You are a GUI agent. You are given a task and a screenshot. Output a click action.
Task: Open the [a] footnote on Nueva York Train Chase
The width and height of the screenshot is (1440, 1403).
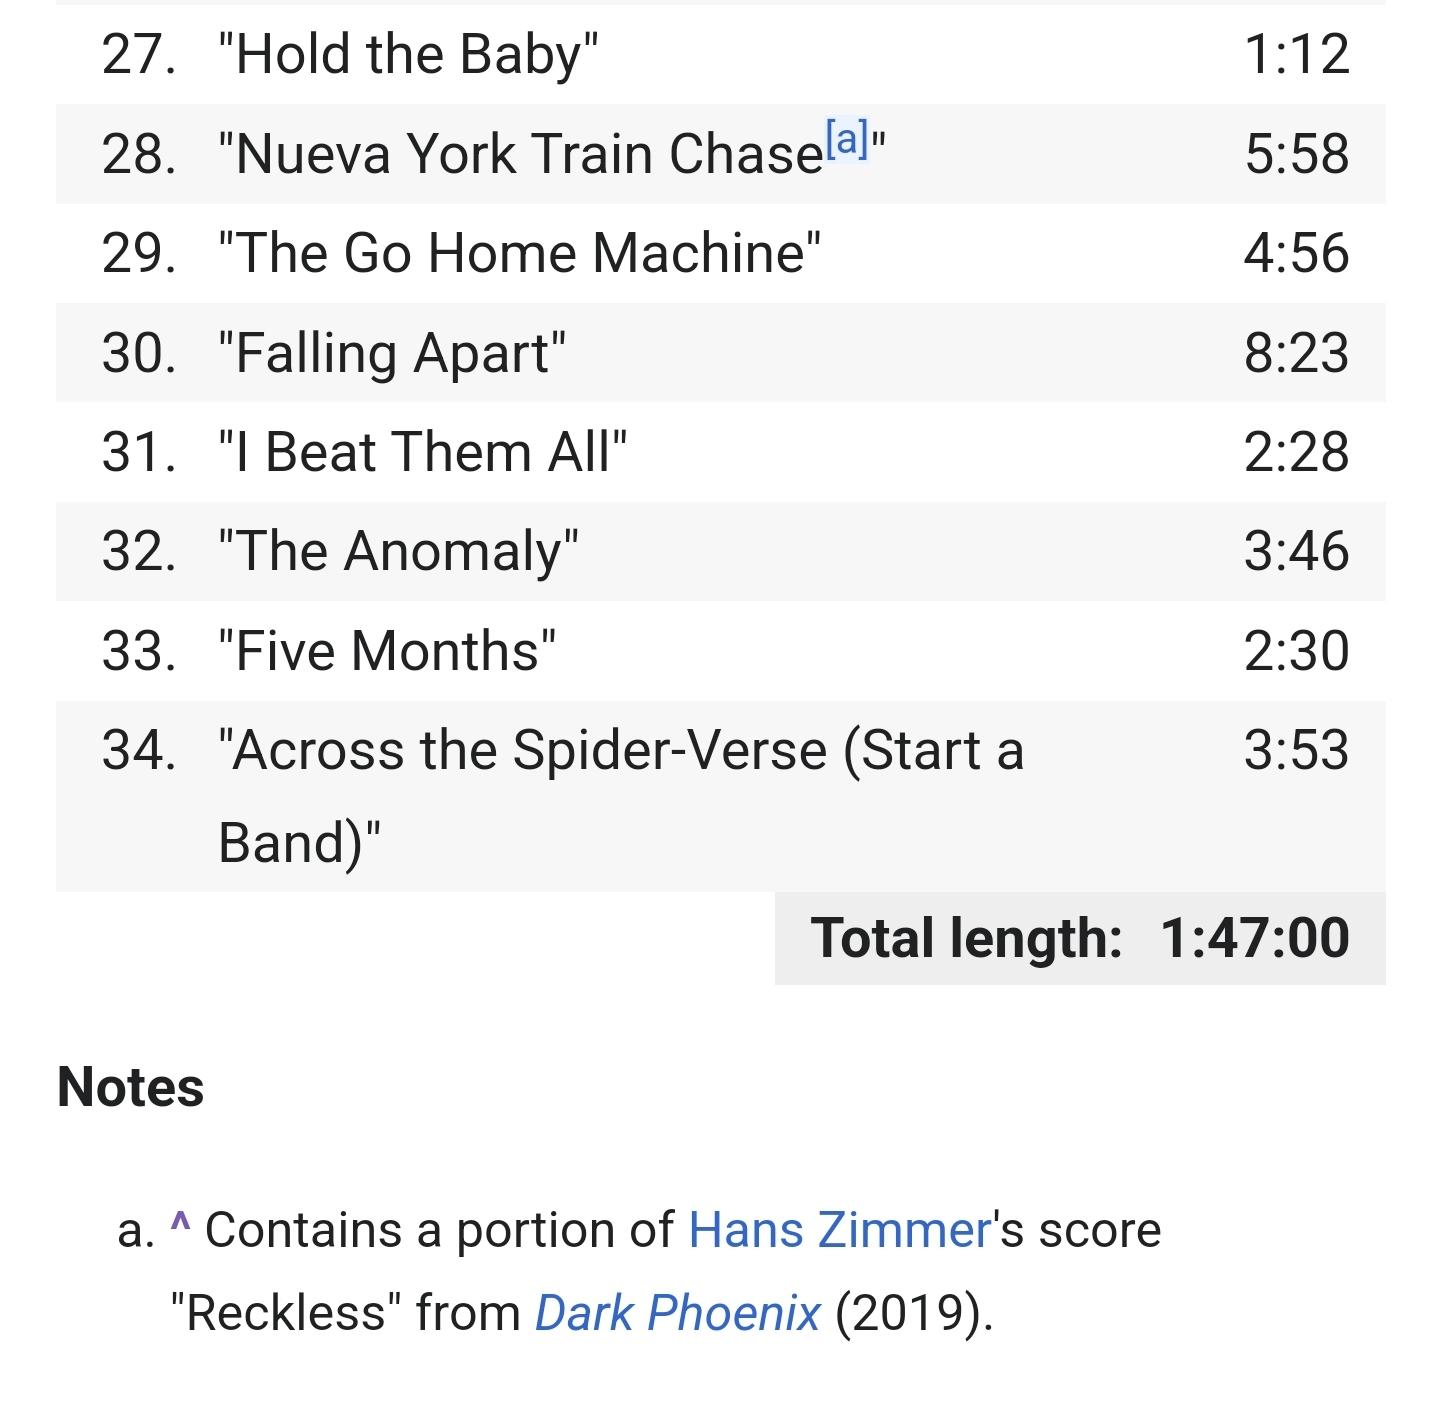click(846, 139)
